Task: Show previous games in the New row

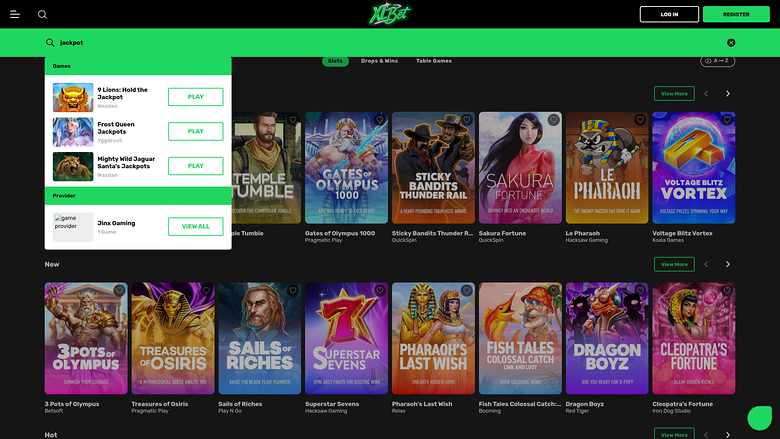Action: click(706, 264)
